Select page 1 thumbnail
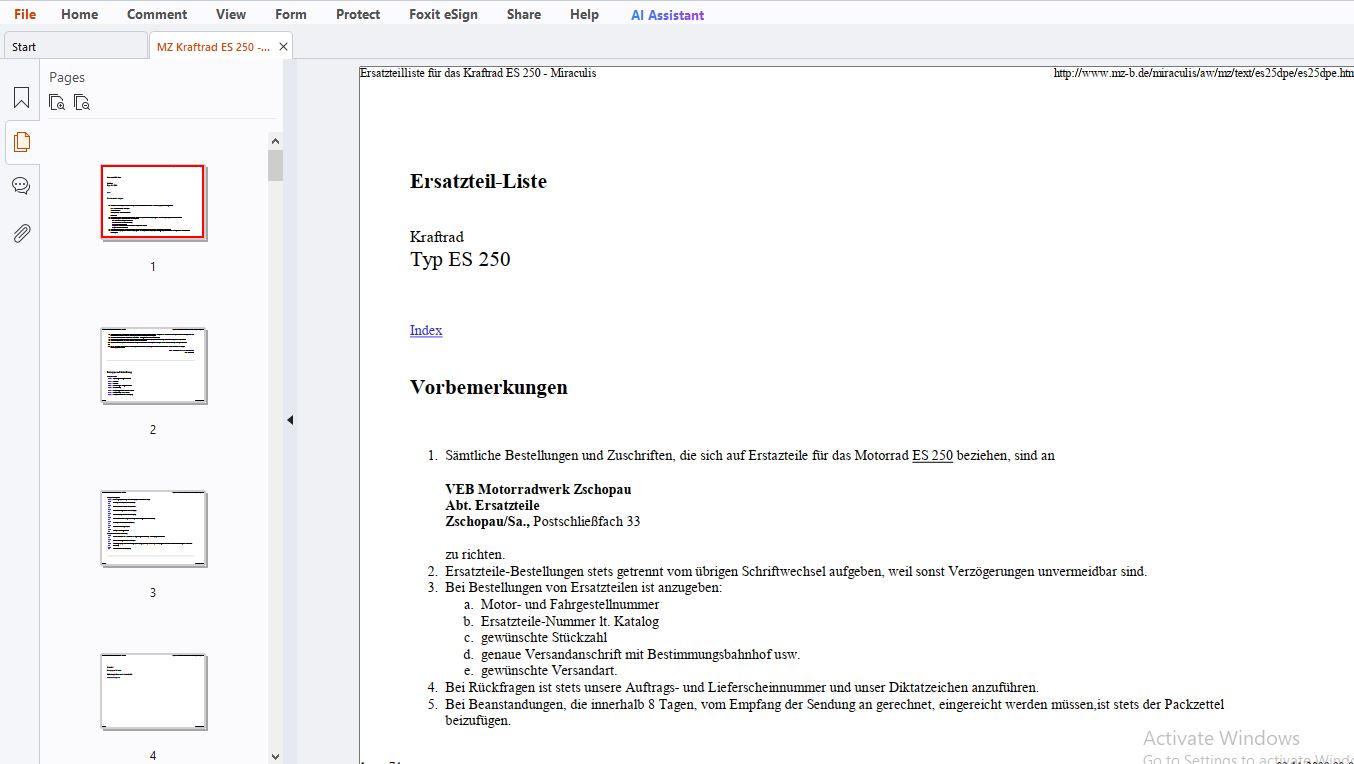This screenshot has width=1354, height=764. point(153,202)
